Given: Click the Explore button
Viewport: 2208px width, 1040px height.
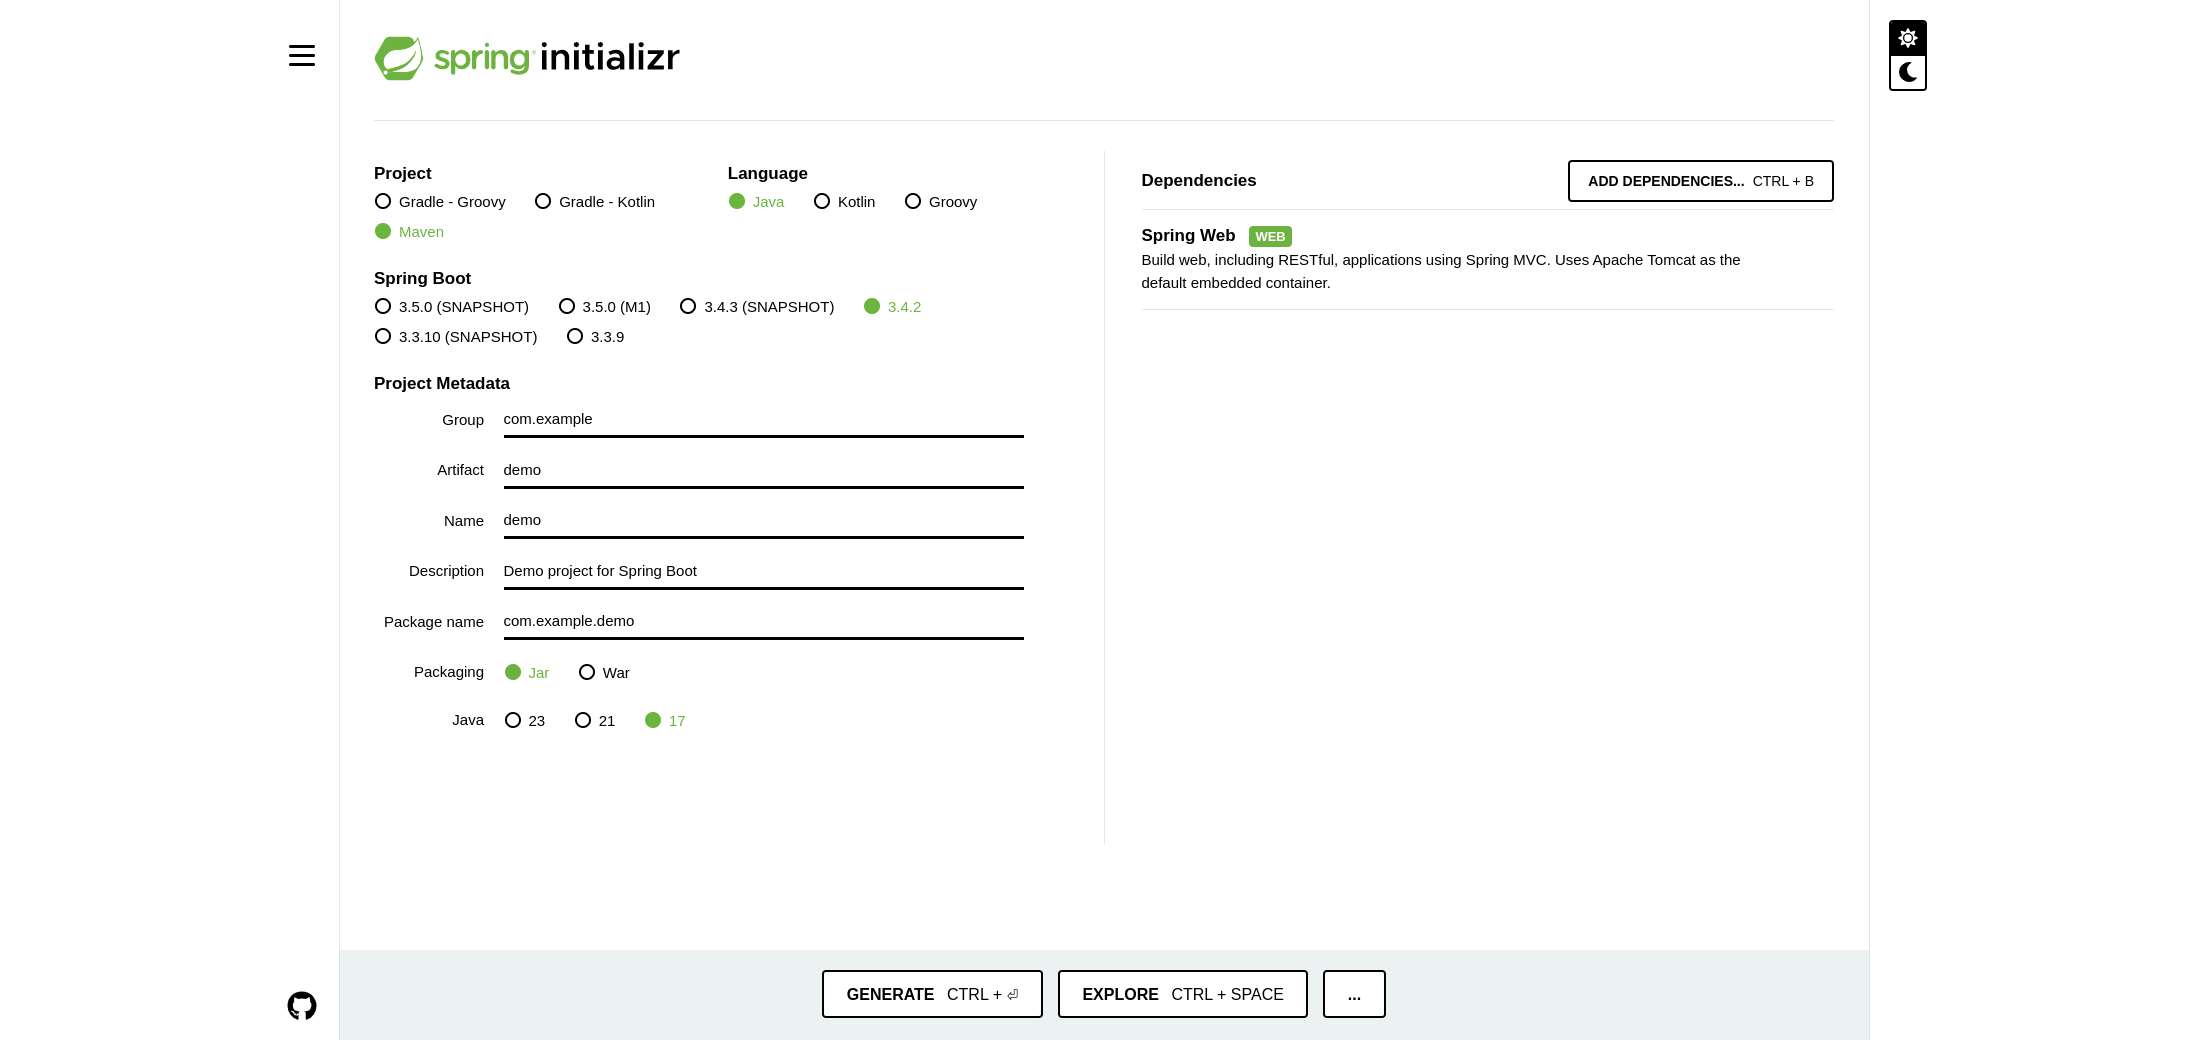Looking at the screenshot, I should (x=1183, y=994).
